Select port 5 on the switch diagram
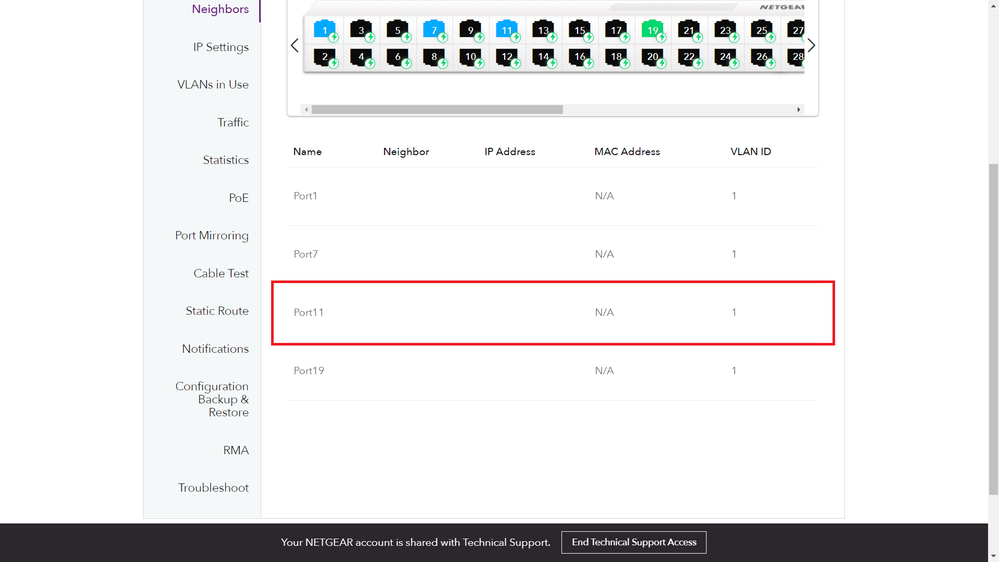This screenshot has width=999, height=562. click(398, 30)
